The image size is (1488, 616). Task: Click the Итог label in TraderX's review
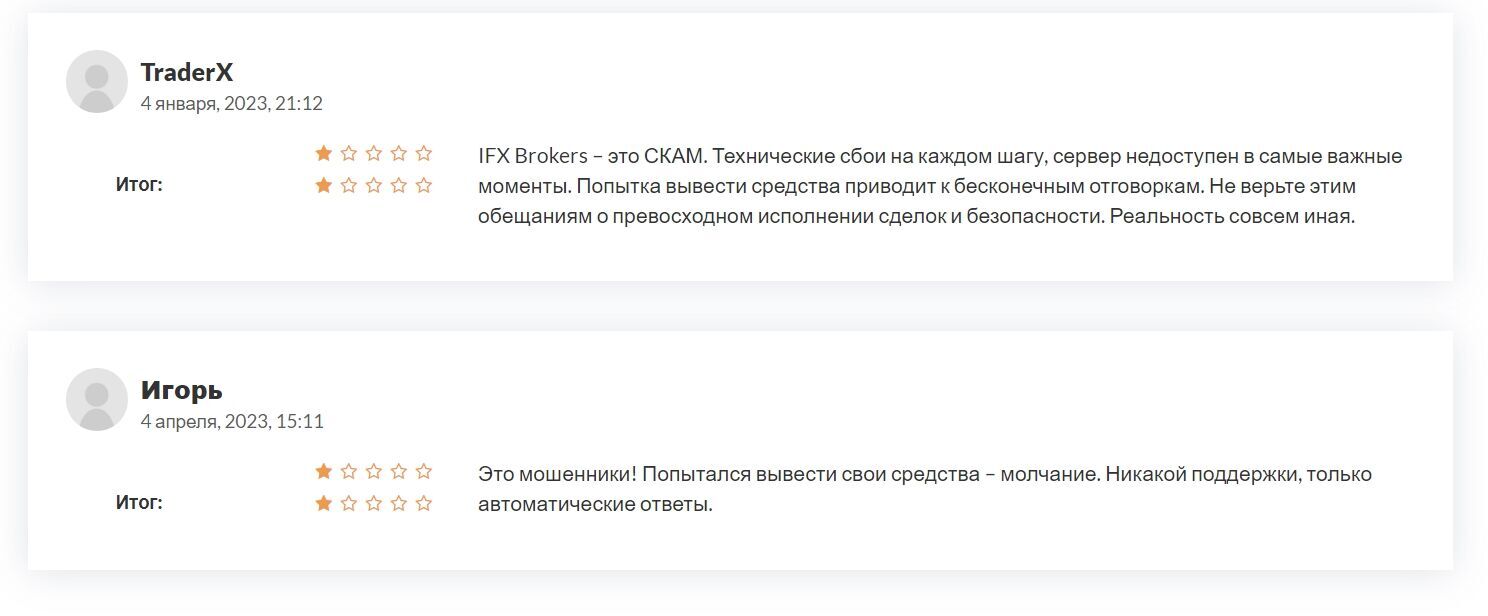pos(139,185)
